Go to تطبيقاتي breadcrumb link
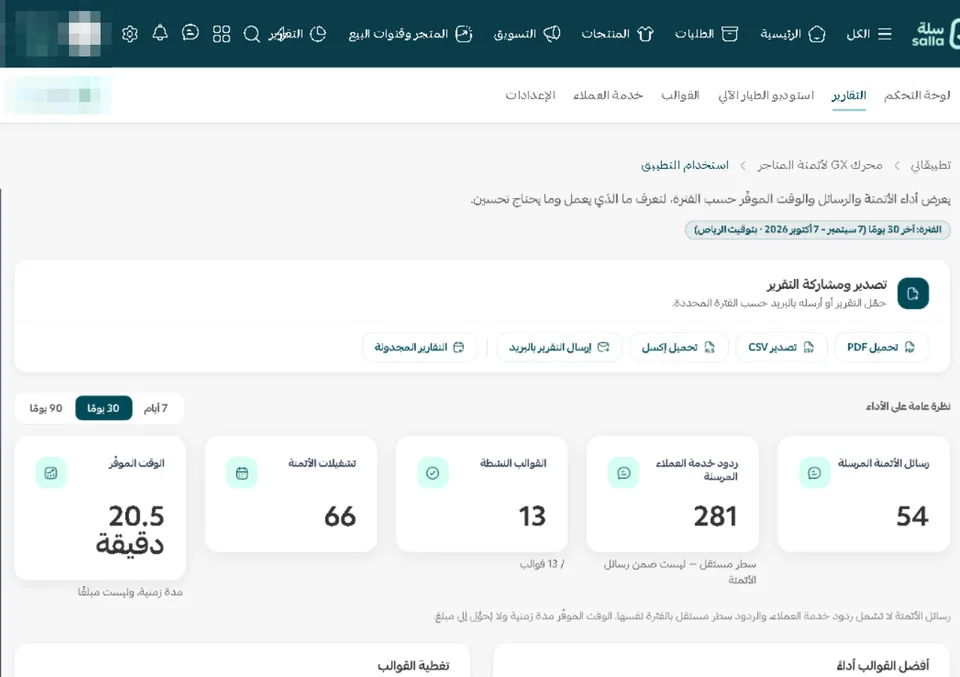Image resolution: width=960 pixels, height=677 pixels. [931, 165]
